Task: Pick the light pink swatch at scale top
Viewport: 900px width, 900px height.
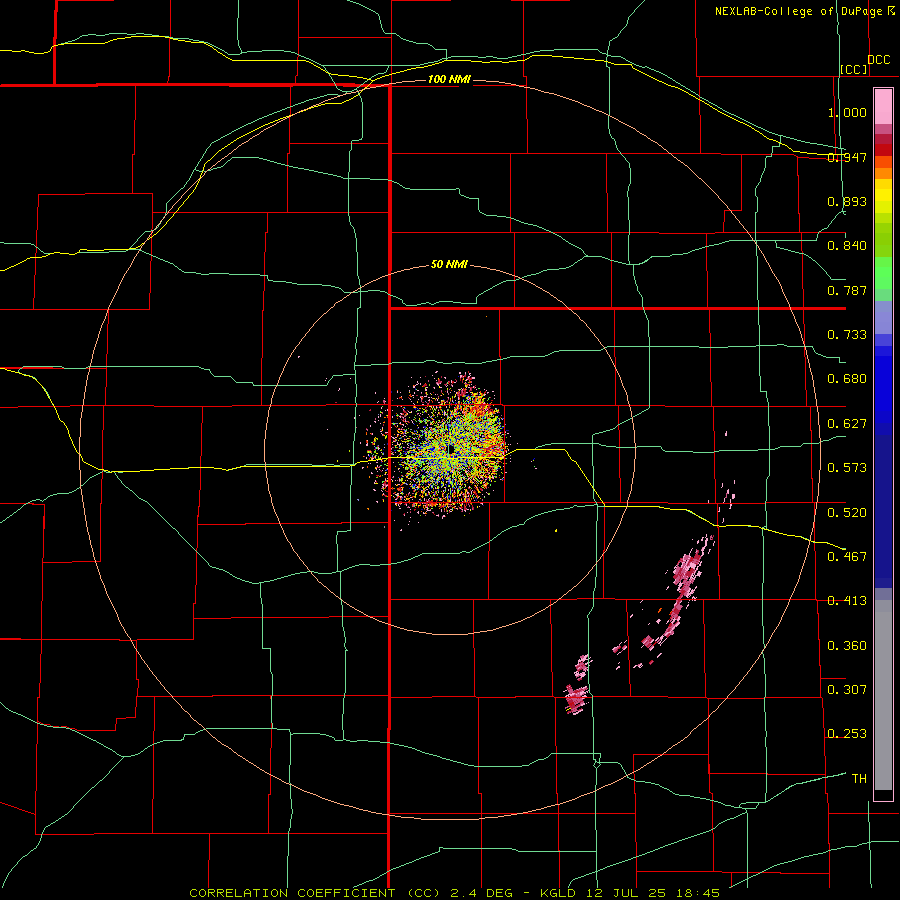Action: point(883,106)
